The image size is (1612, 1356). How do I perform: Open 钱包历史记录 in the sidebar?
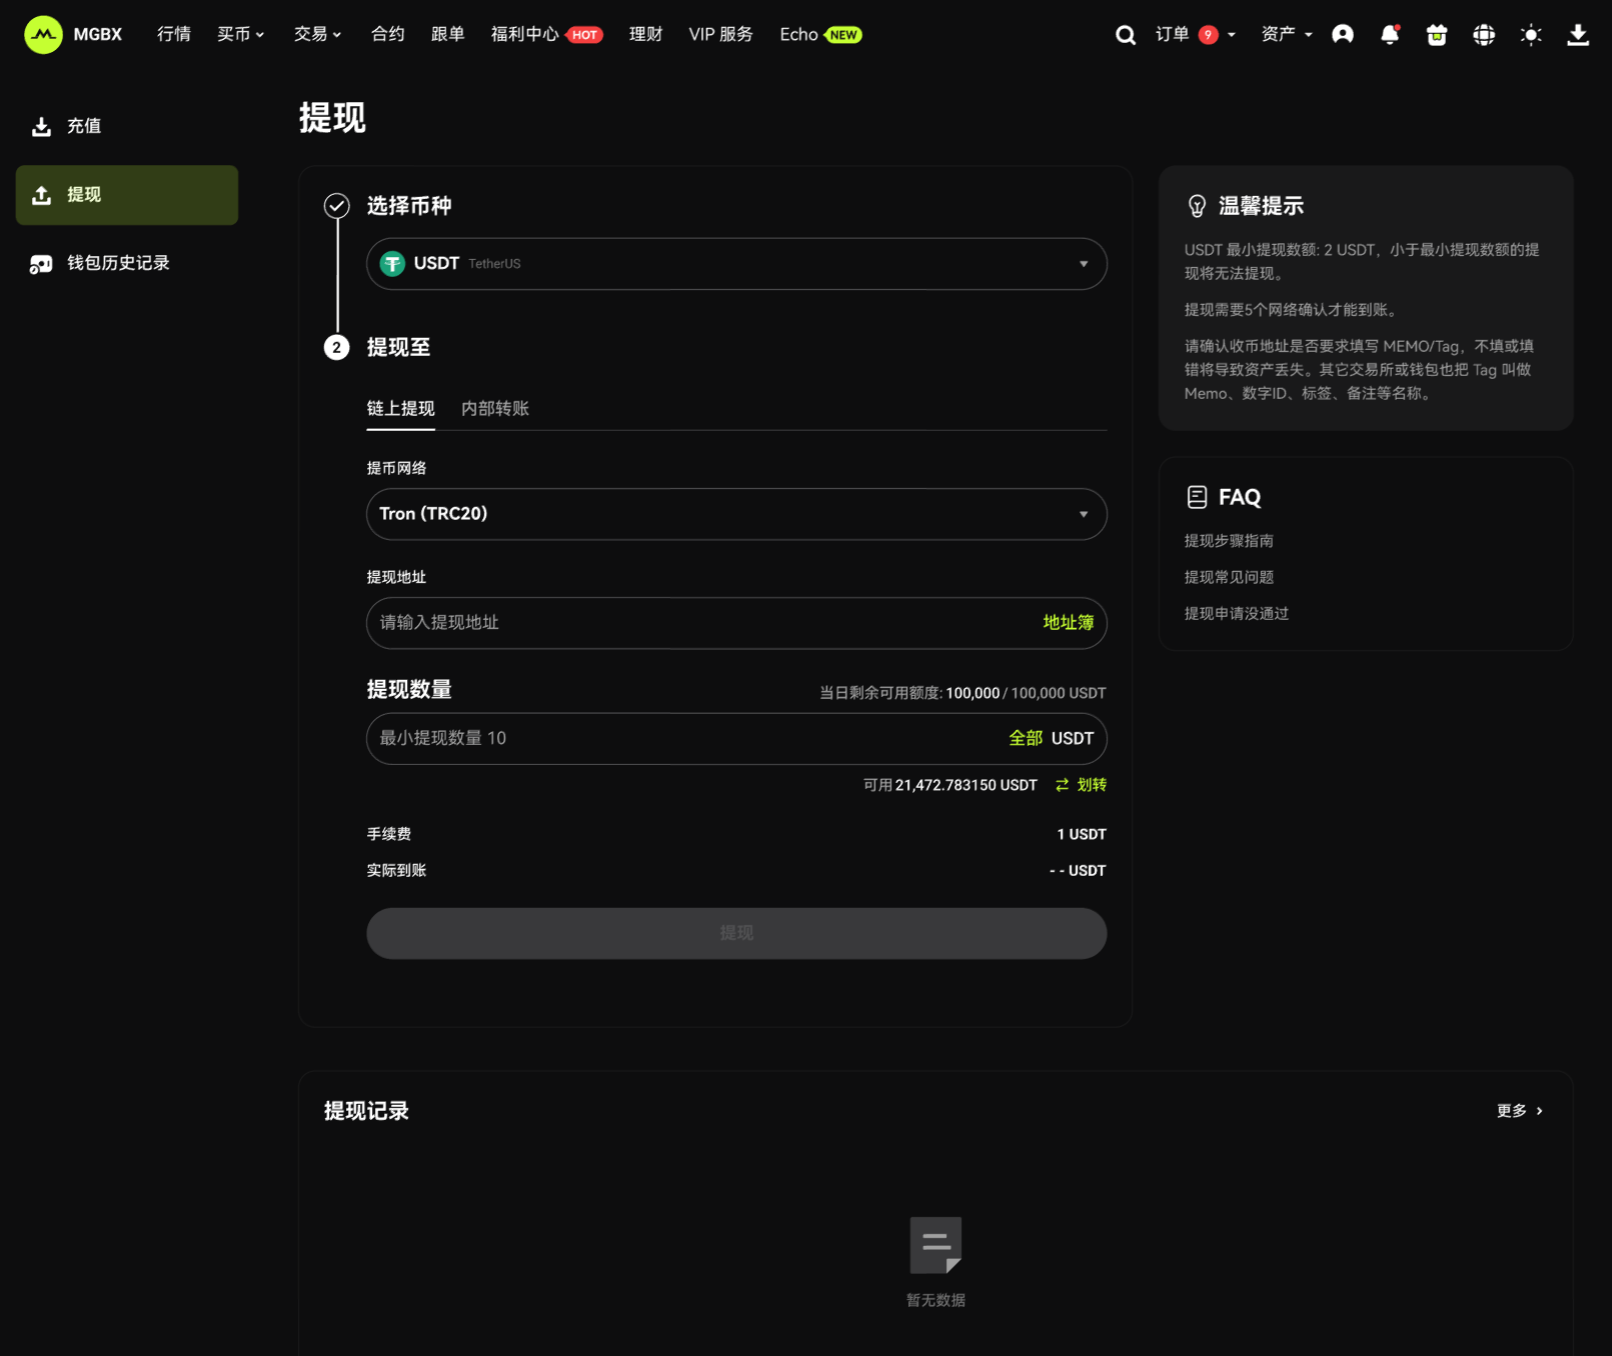(x=118, y=263)
